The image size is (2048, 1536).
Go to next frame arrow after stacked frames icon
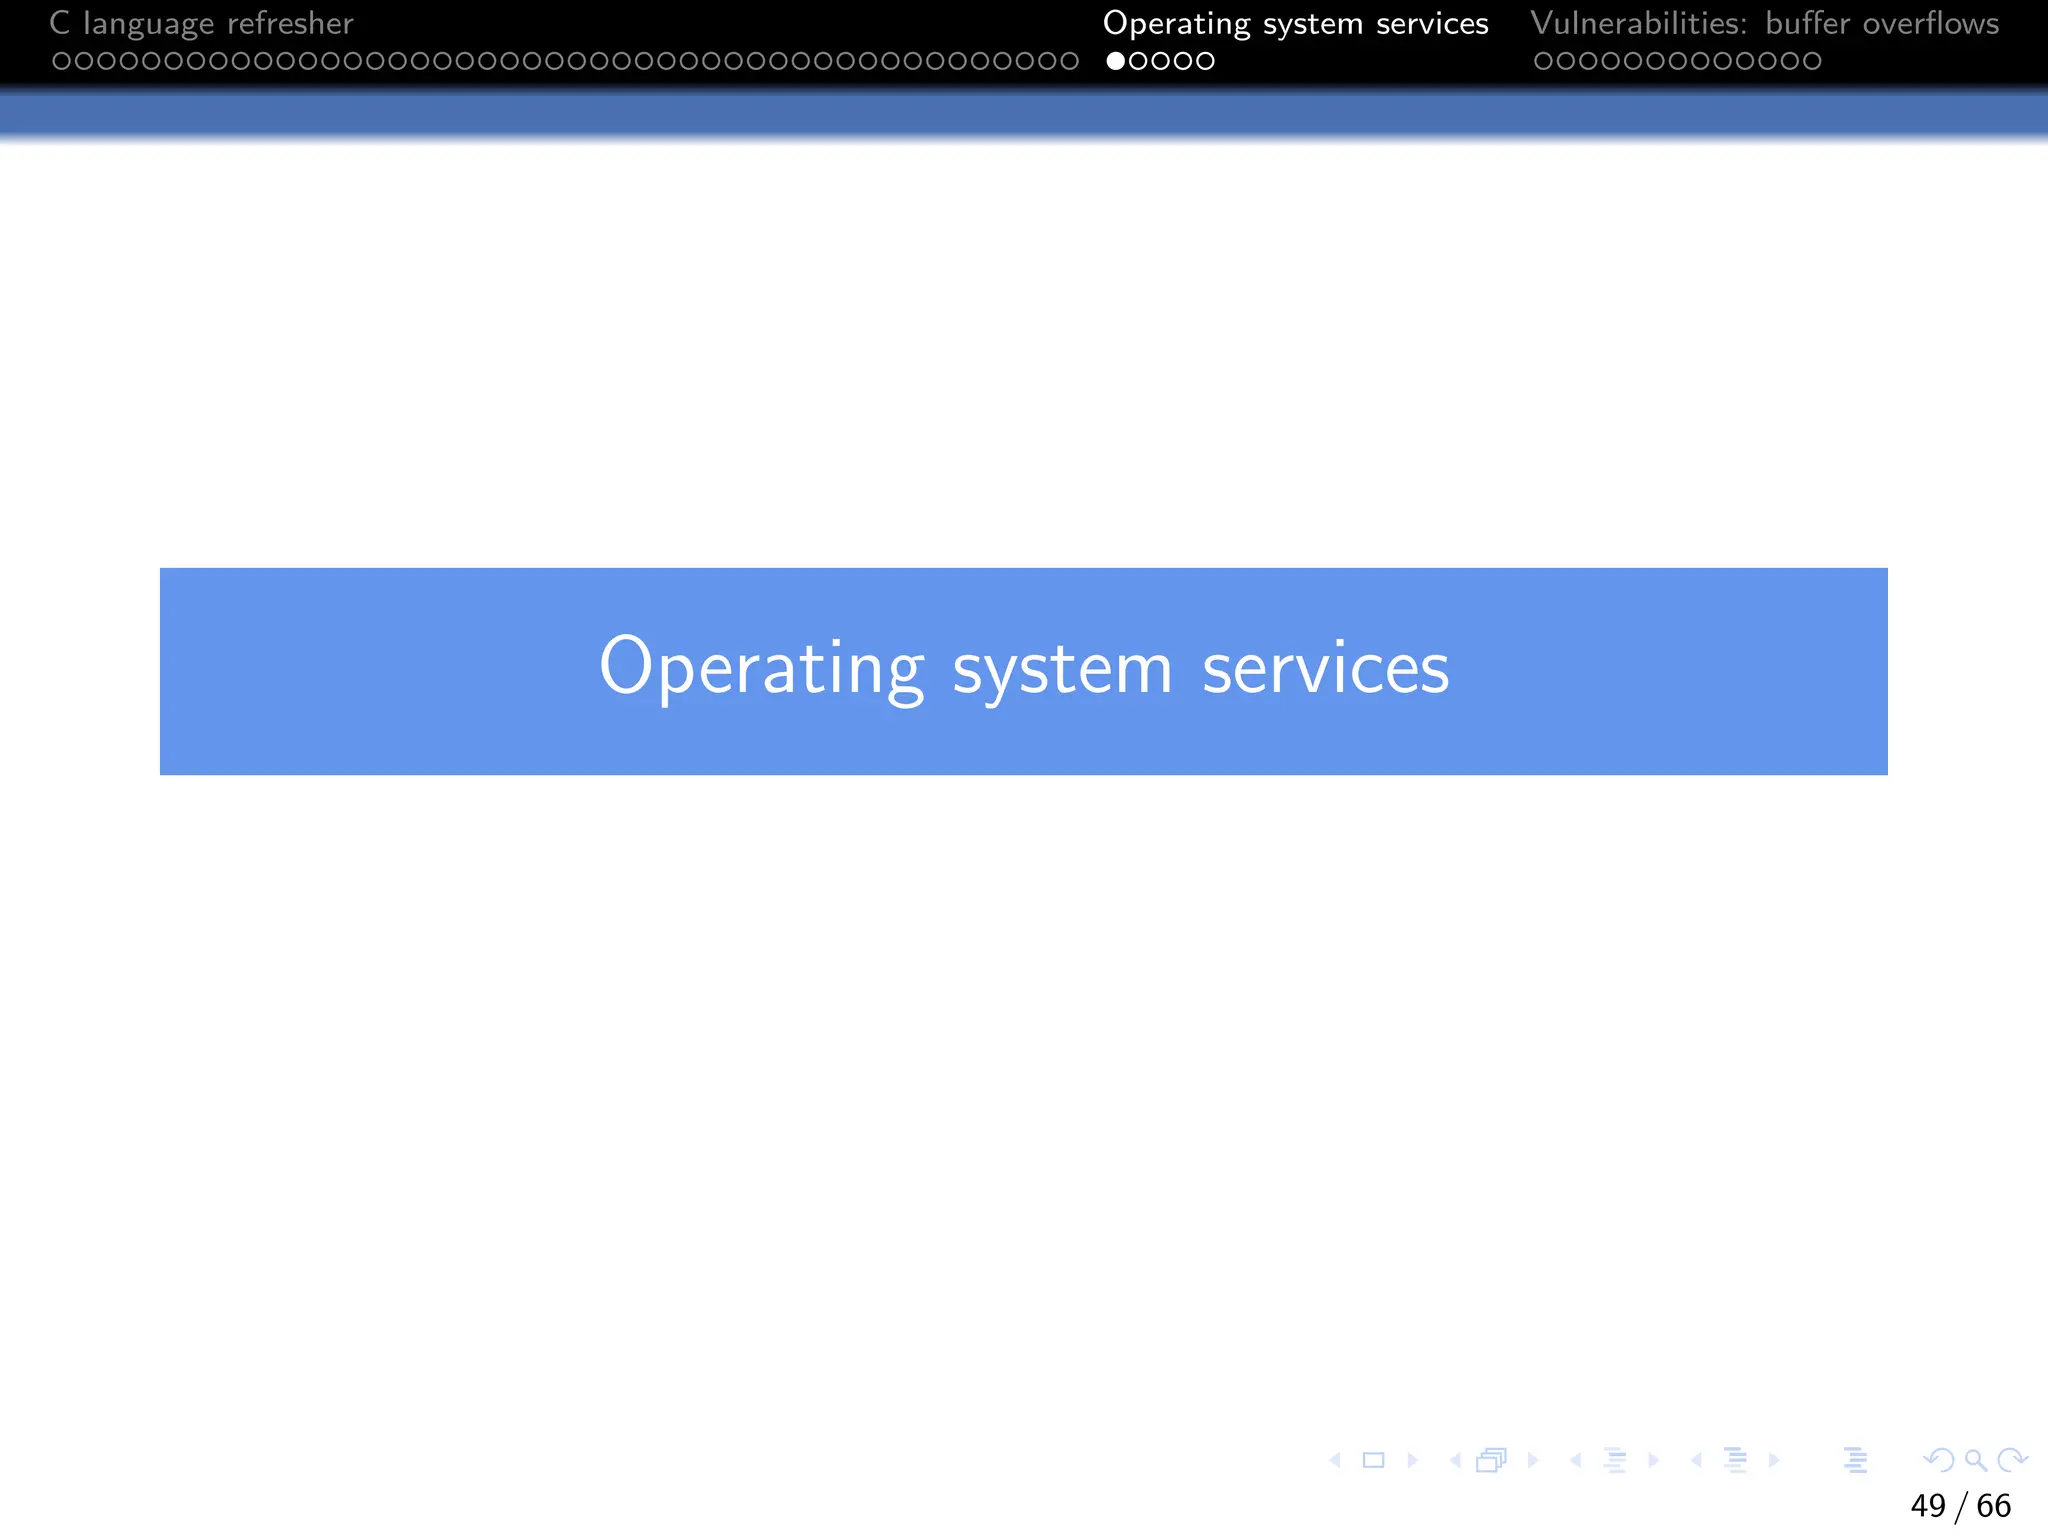(x=1533, y=1461)
